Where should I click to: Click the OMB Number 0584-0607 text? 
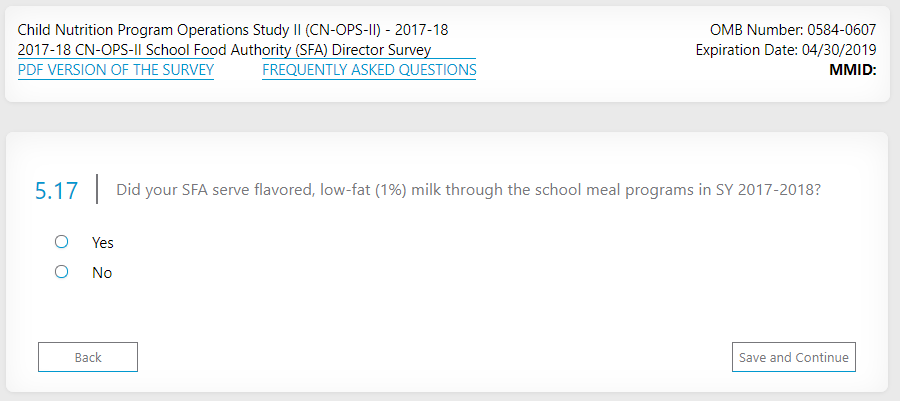(x=793, y=30)
